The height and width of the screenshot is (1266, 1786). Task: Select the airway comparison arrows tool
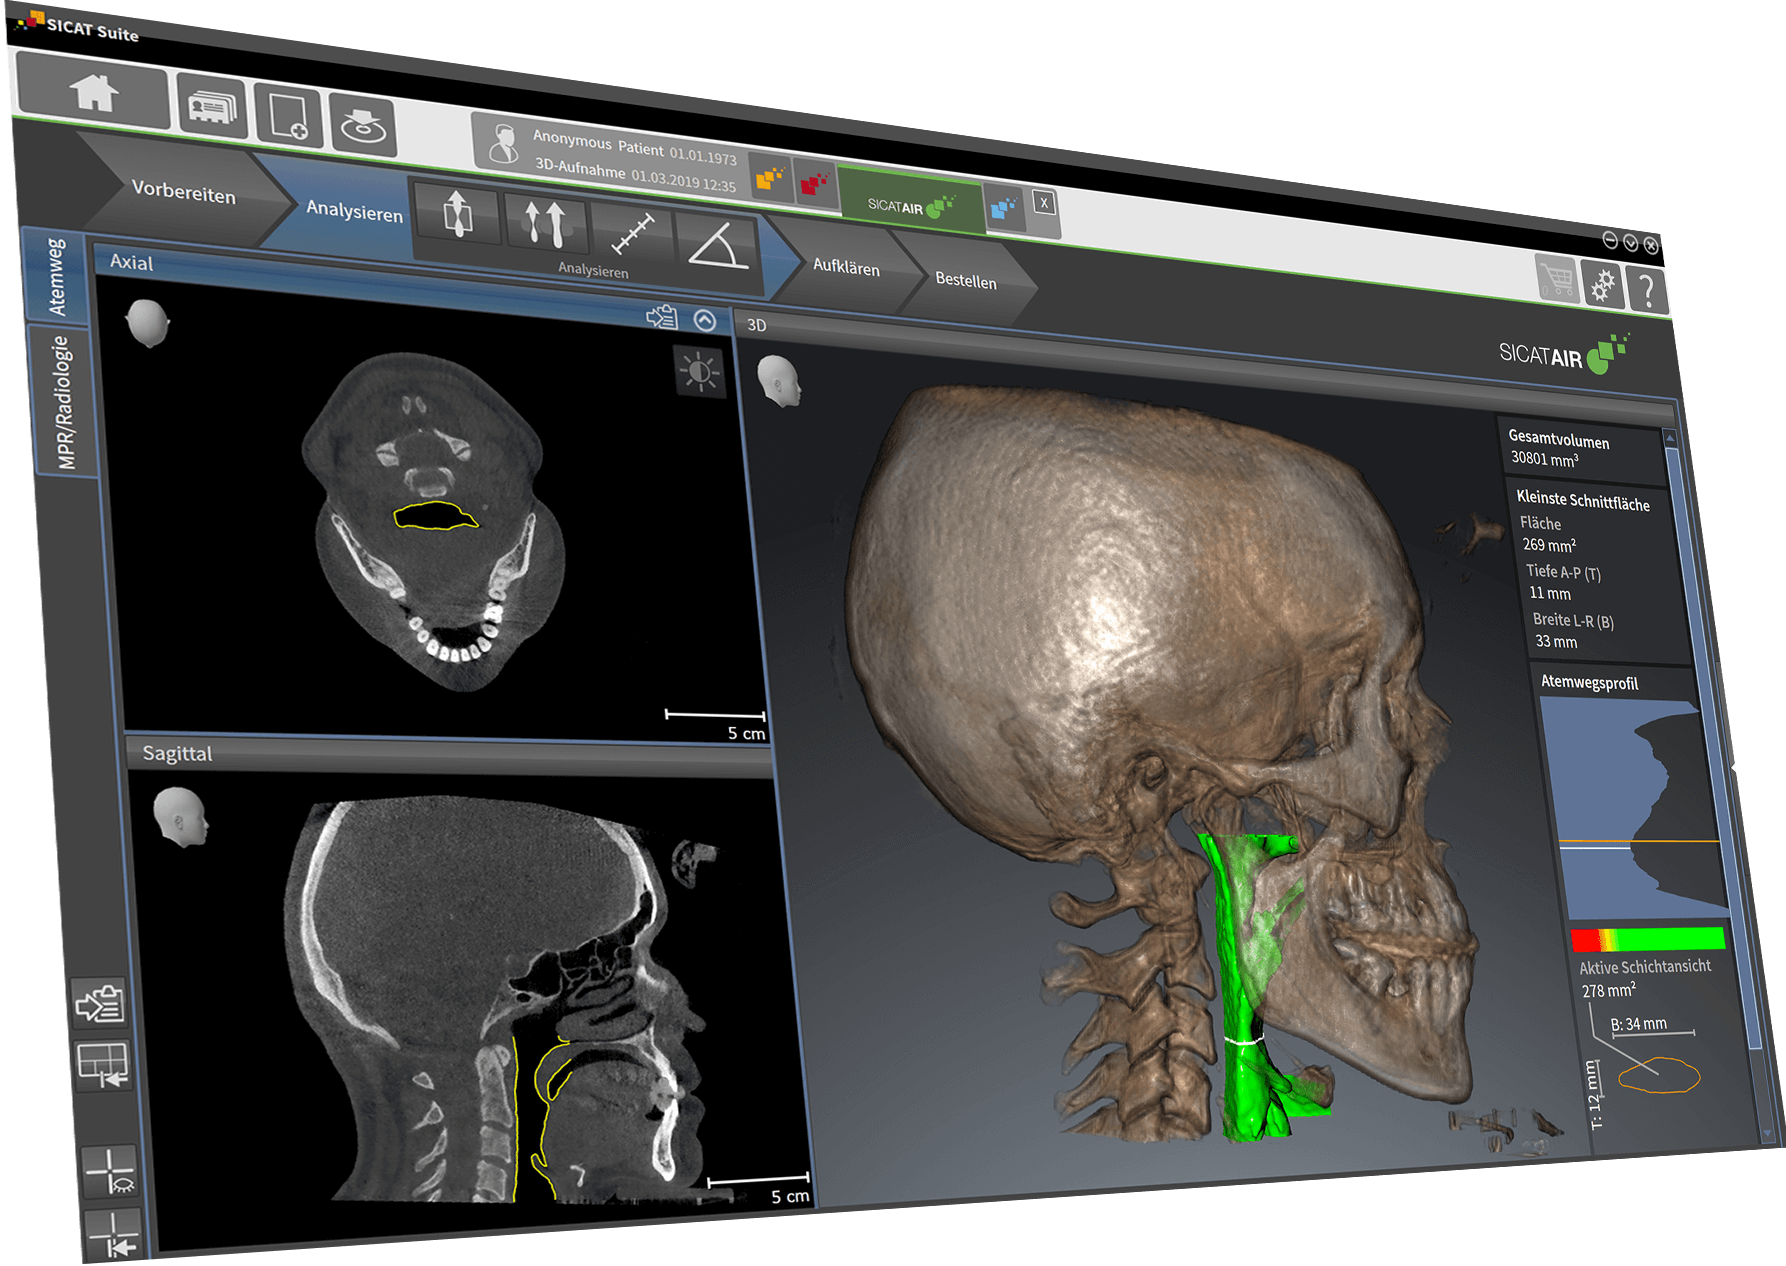(545, 223)
